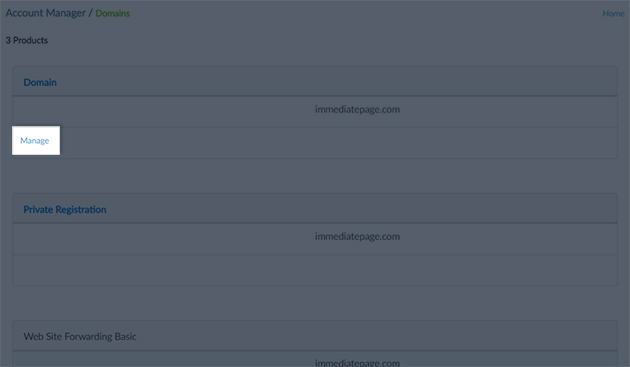The width and height of the screenshot is (630, 367).
Task: Open the Domain section heading
Action: [x=40, y=82]
